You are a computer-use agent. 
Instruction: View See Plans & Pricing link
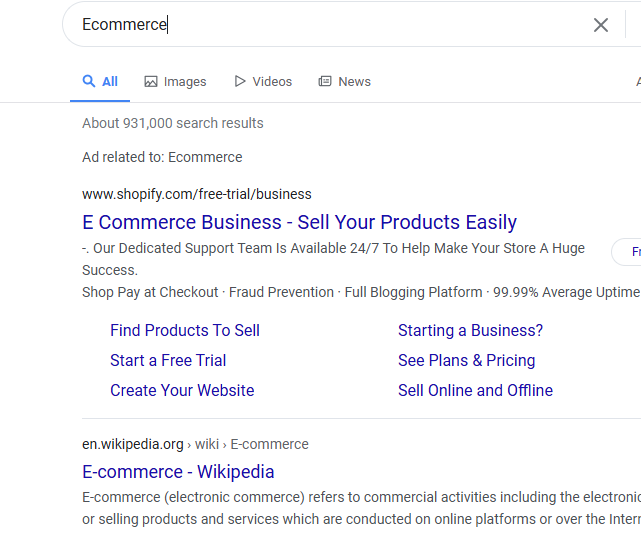click(466, 360)
